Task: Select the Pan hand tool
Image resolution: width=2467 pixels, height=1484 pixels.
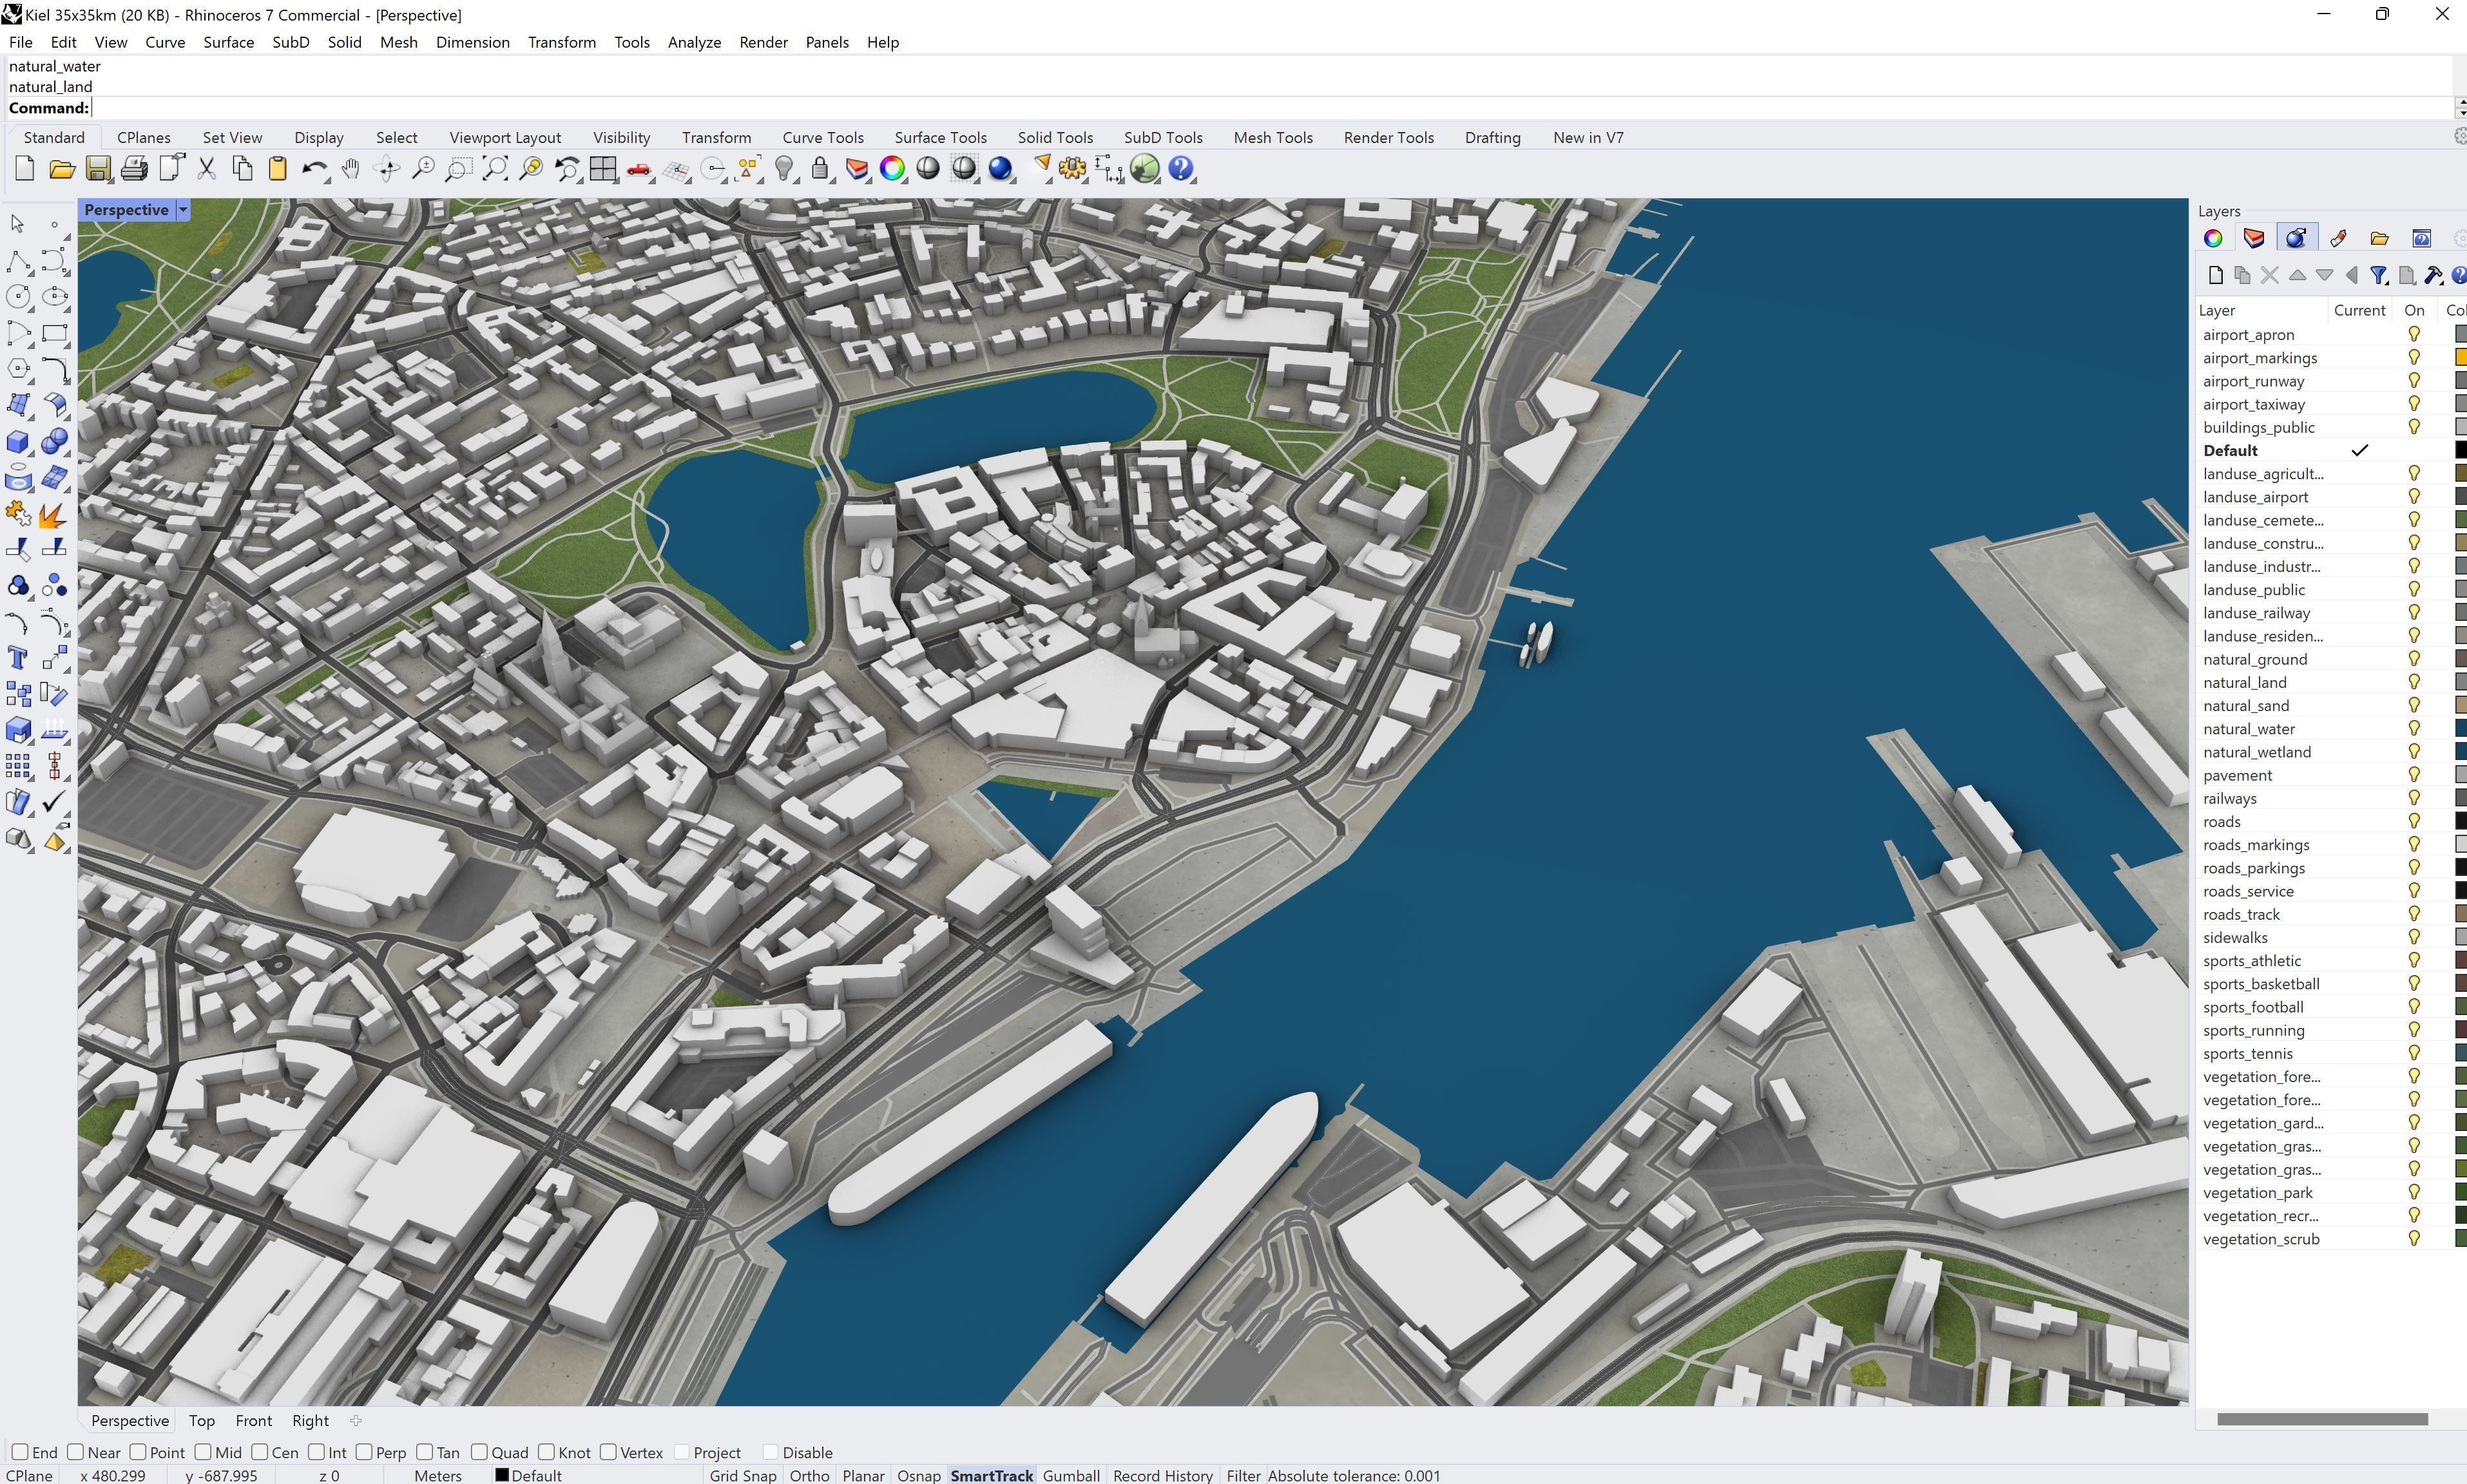Action: point(350,169)
